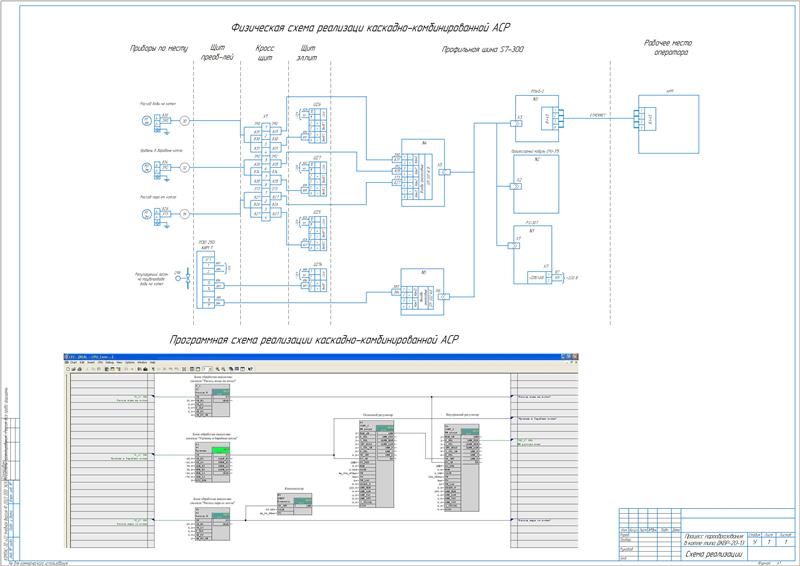Click the 'ETHERNET' connection label
800x566 pixels.
(597, 115)
